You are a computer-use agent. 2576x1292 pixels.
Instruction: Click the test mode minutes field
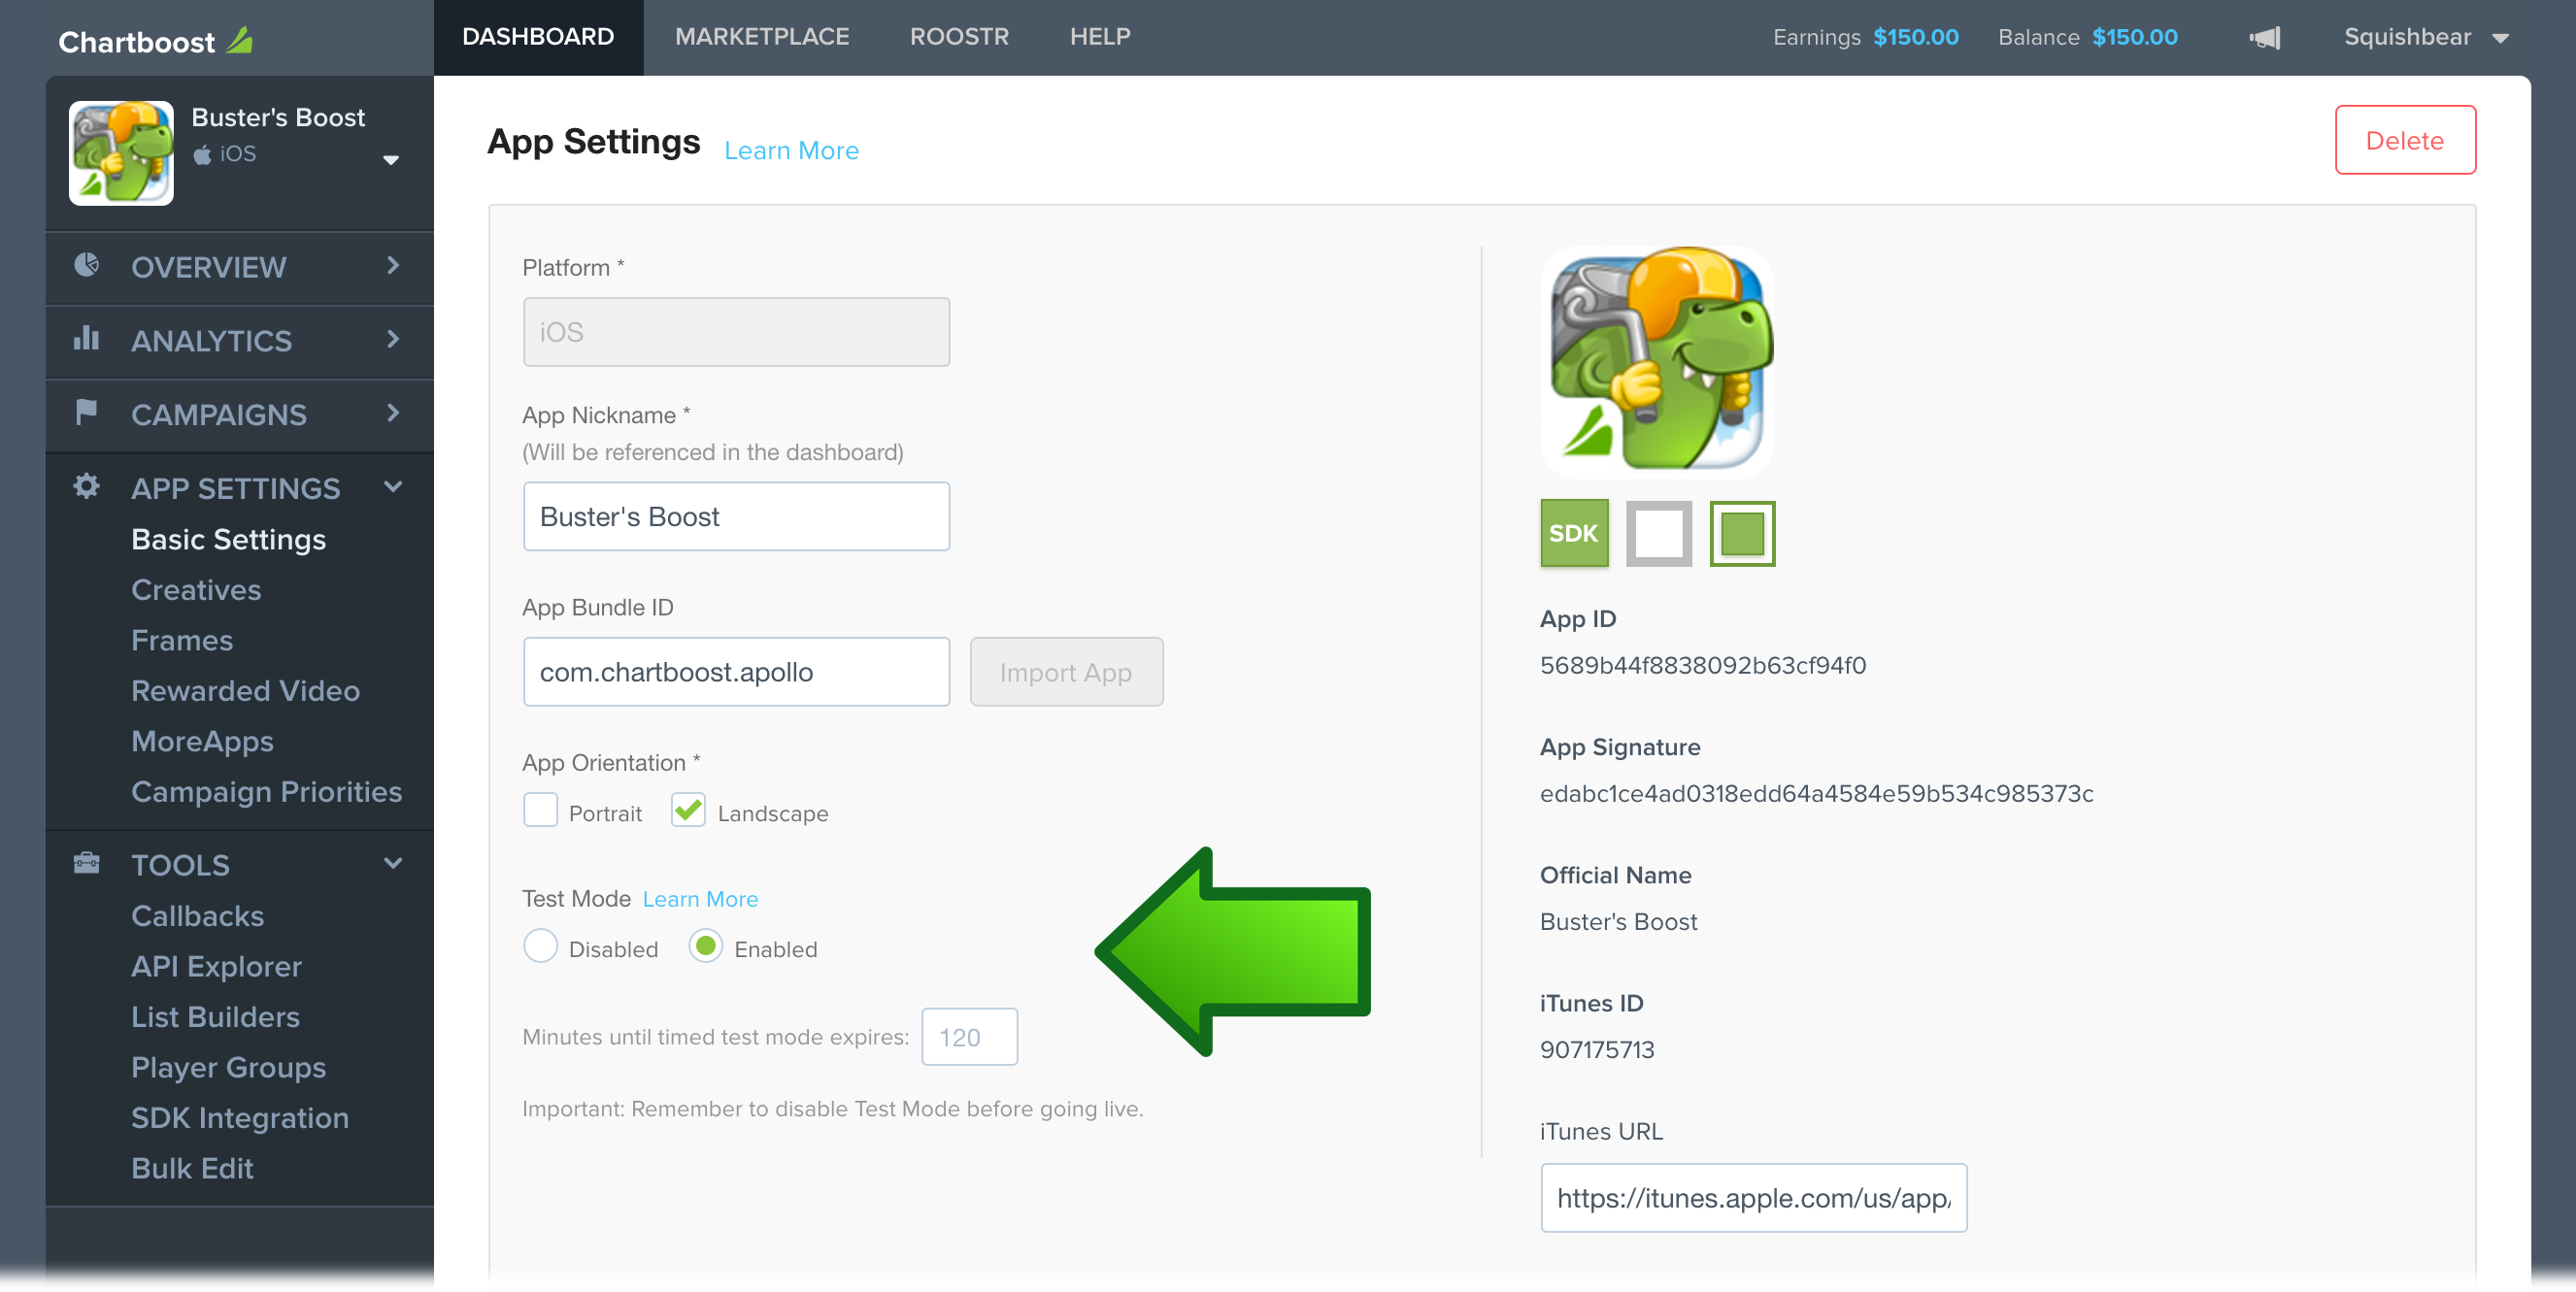[x=969, y=1037]
